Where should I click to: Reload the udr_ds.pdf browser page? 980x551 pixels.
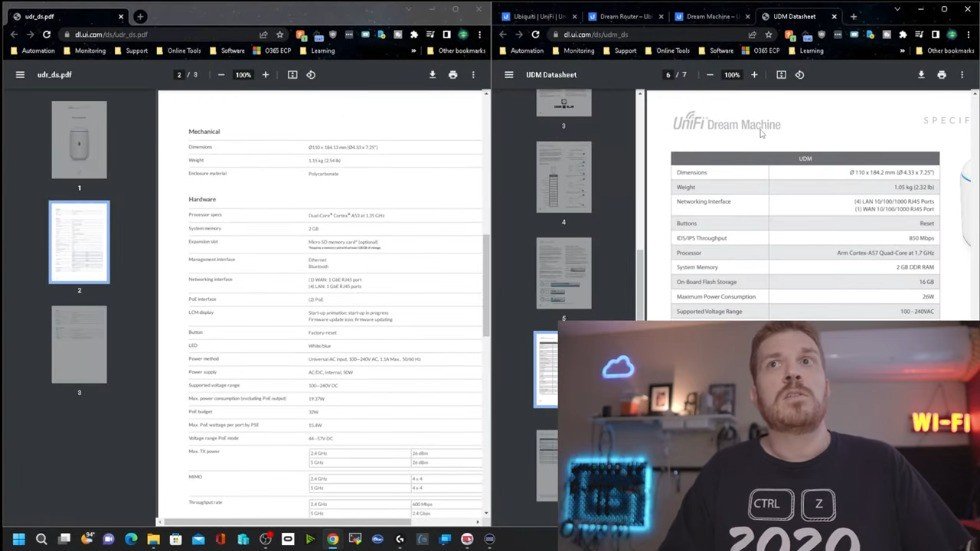tap(46, 35)
